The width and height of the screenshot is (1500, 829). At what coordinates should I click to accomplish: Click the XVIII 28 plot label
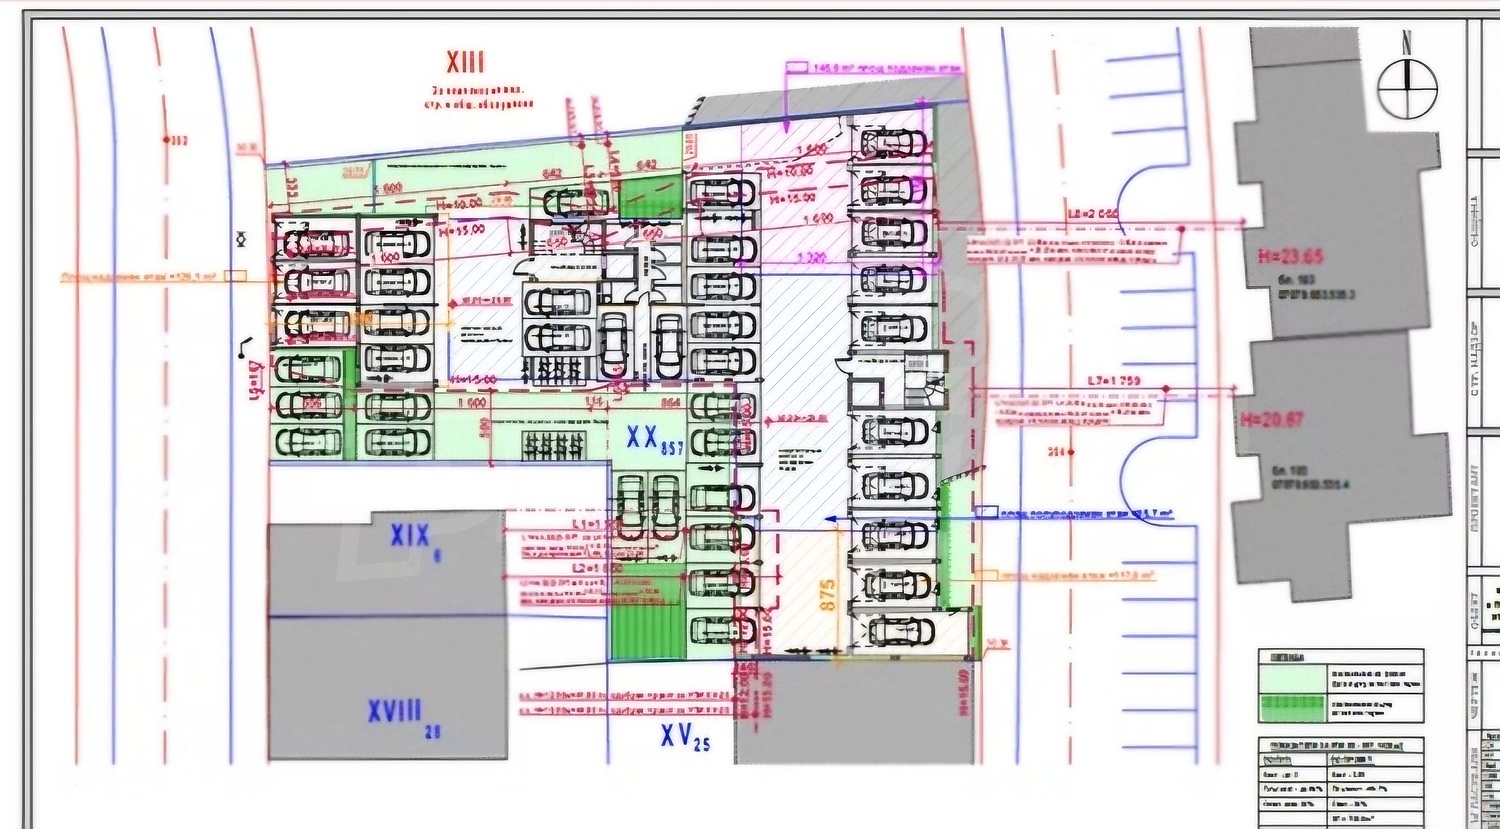[x=402, y=713]
